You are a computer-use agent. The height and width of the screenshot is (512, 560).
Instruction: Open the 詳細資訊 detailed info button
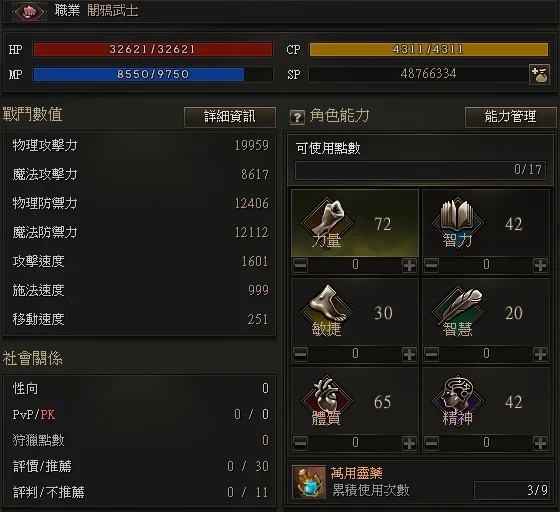(x=230, y=117)
